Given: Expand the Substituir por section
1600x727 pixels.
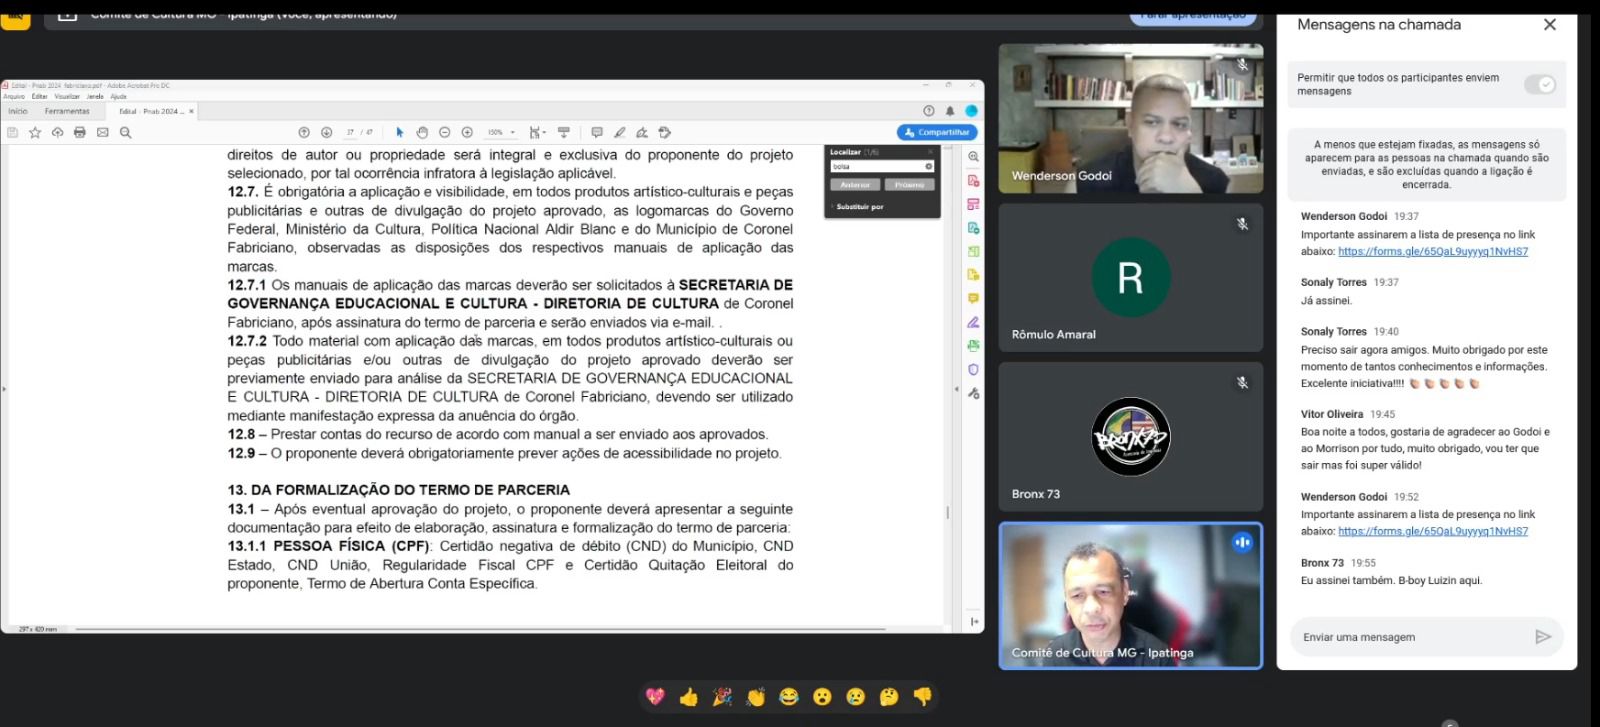Looking at the screenshot, I should click(859, 207).
